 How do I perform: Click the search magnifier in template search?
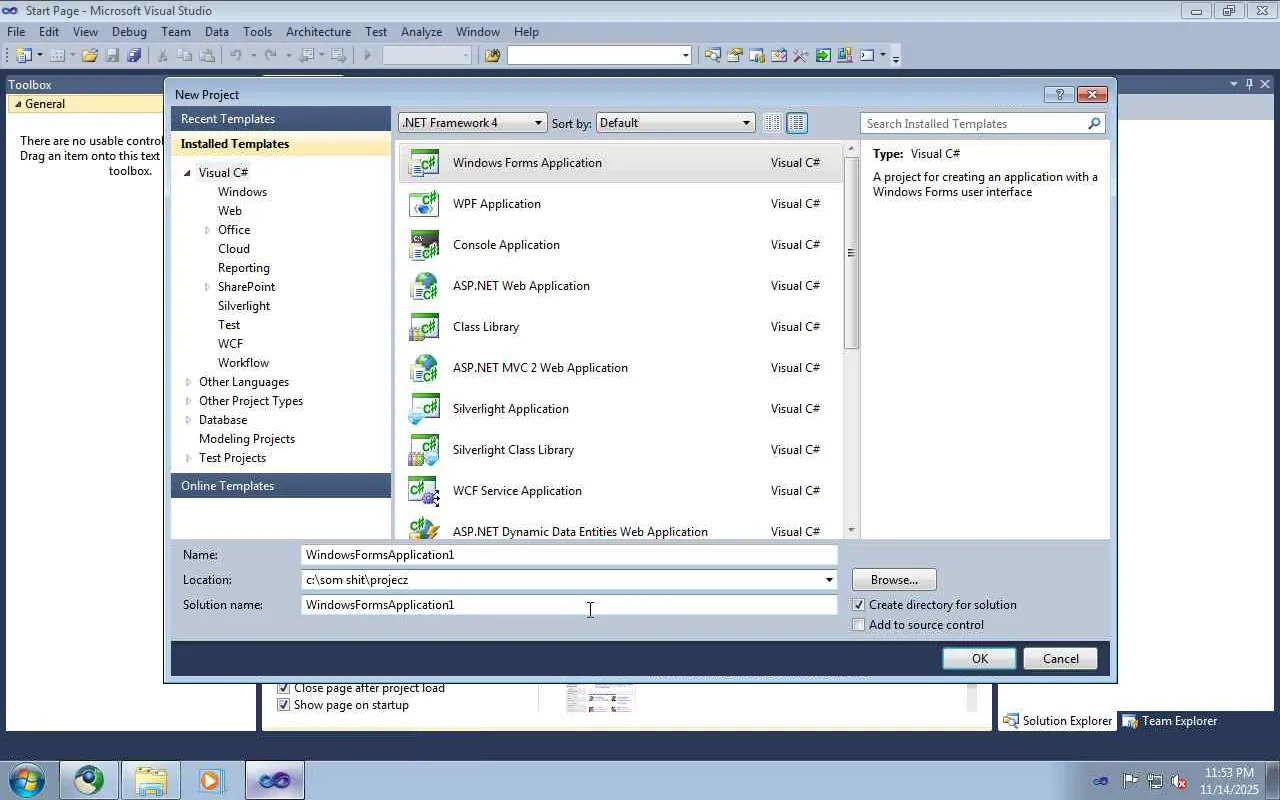point(1094,124)
